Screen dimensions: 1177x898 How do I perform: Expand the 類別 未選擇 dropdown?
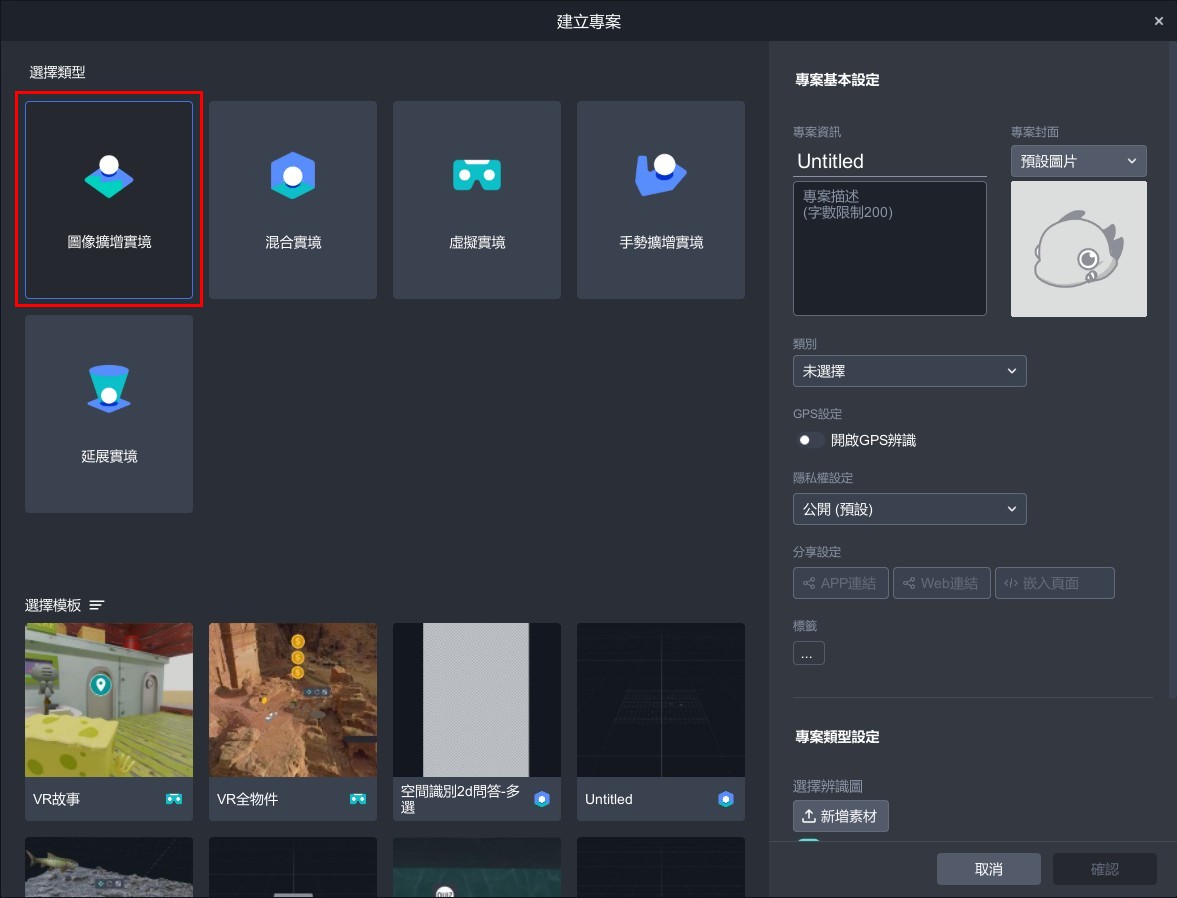click(909, 371)
